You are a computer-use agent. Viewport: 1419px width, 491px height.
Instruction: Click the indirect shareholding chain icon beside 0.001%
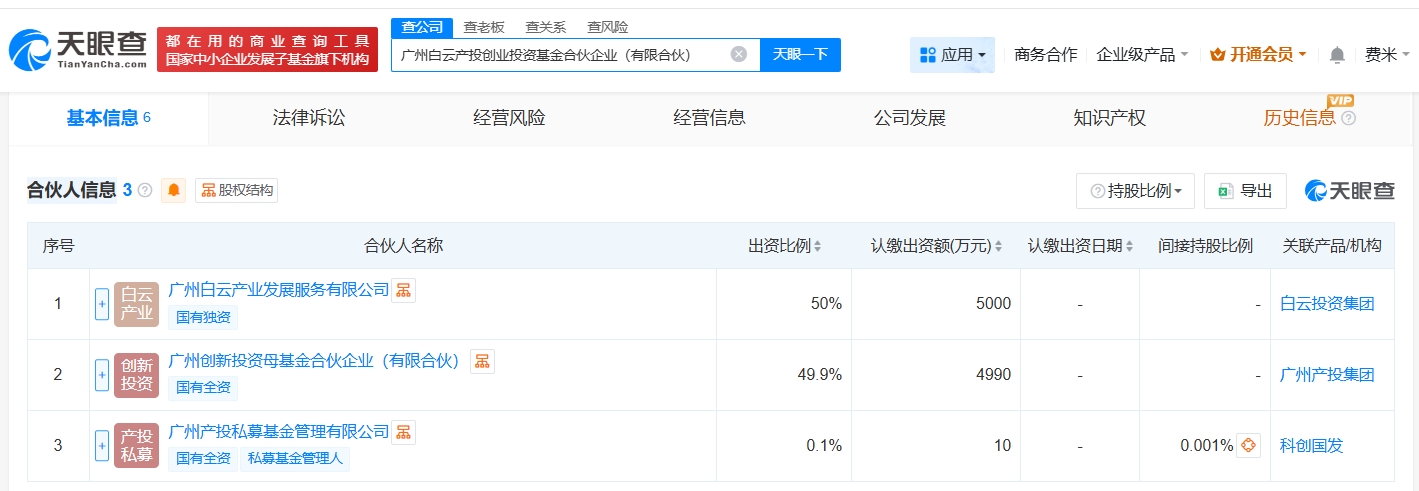1248,446
